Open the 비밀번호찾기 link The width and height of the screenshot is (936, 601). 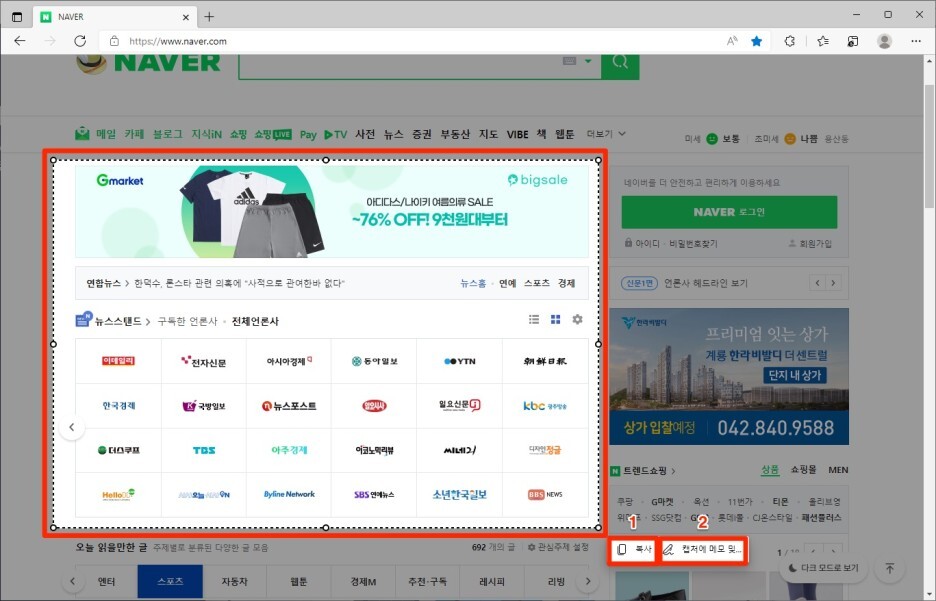(693, 244)
